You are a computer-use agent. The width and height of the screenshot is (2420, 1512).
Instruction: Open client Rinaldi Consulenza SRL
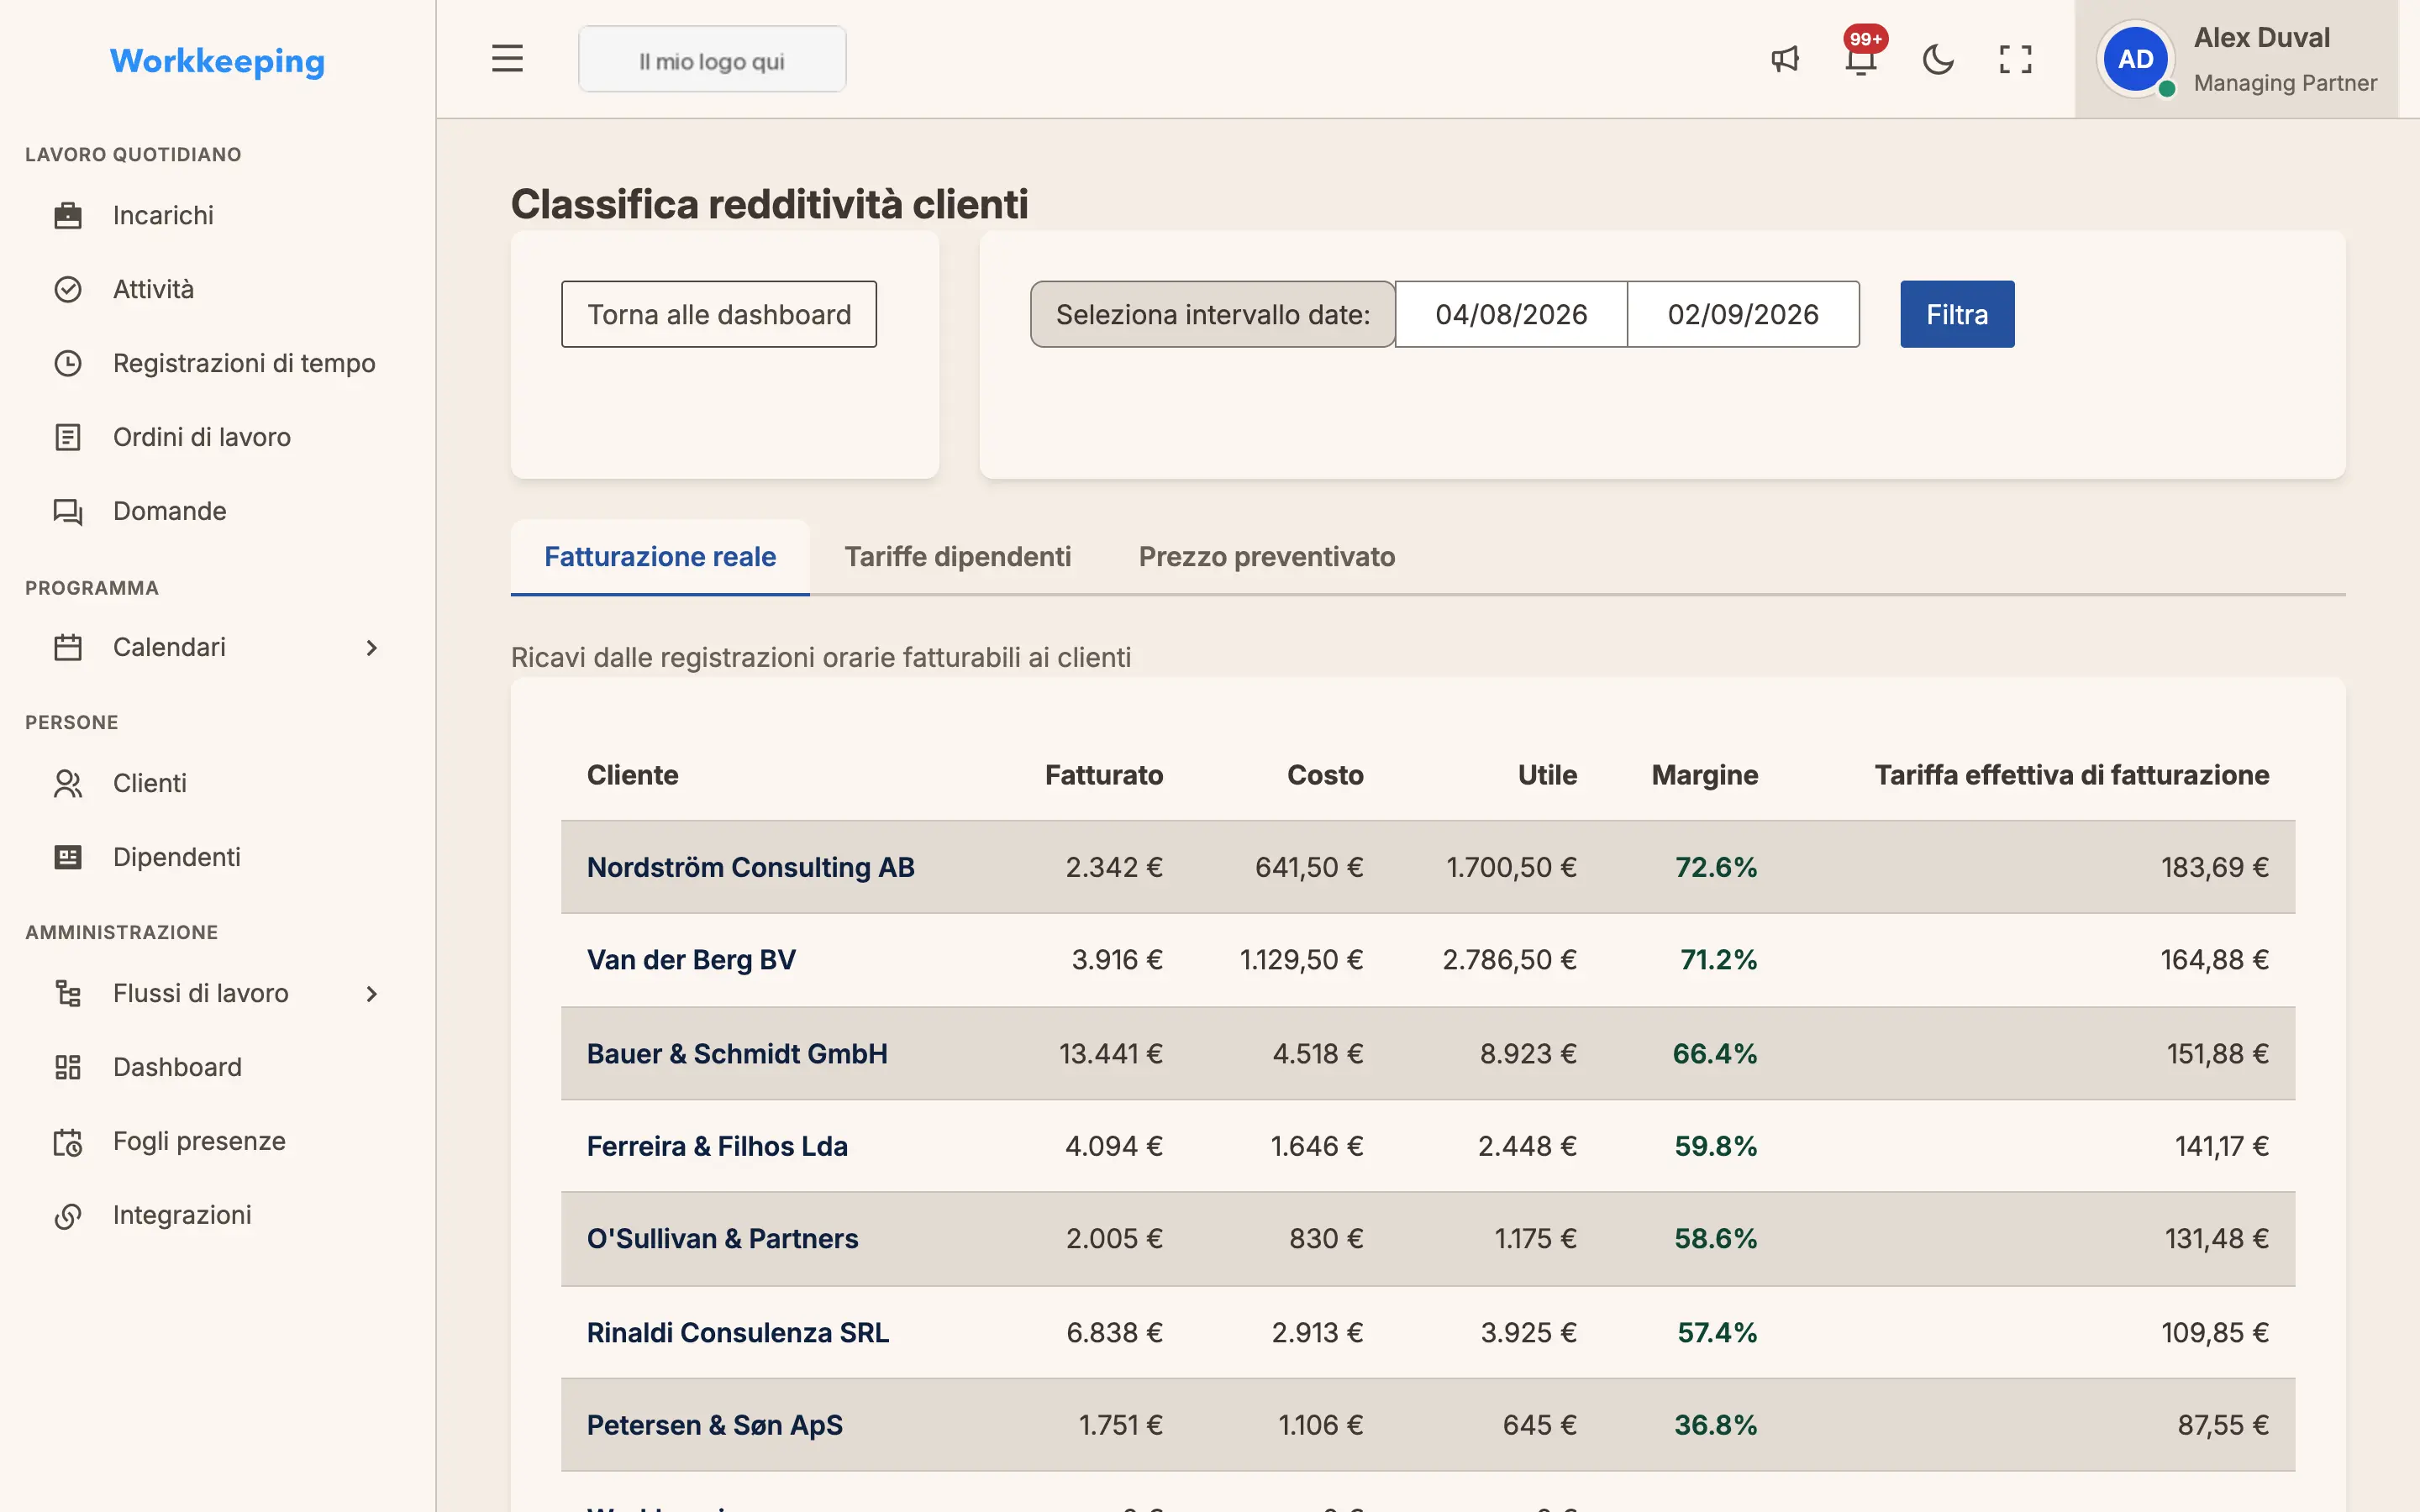tap(738, 1332)
